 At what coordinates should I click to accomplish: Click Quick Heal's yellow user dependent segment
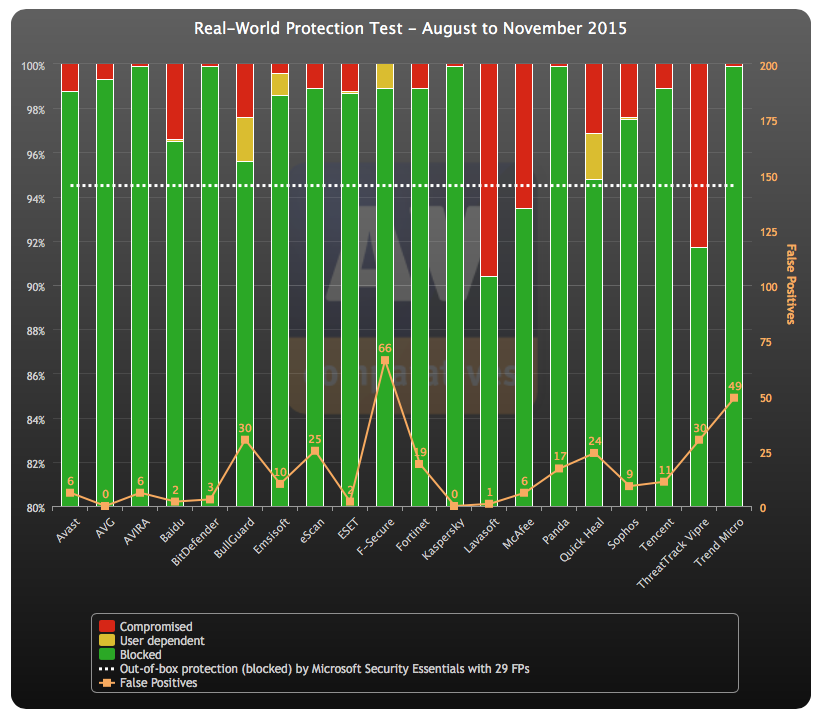point(594,157)
